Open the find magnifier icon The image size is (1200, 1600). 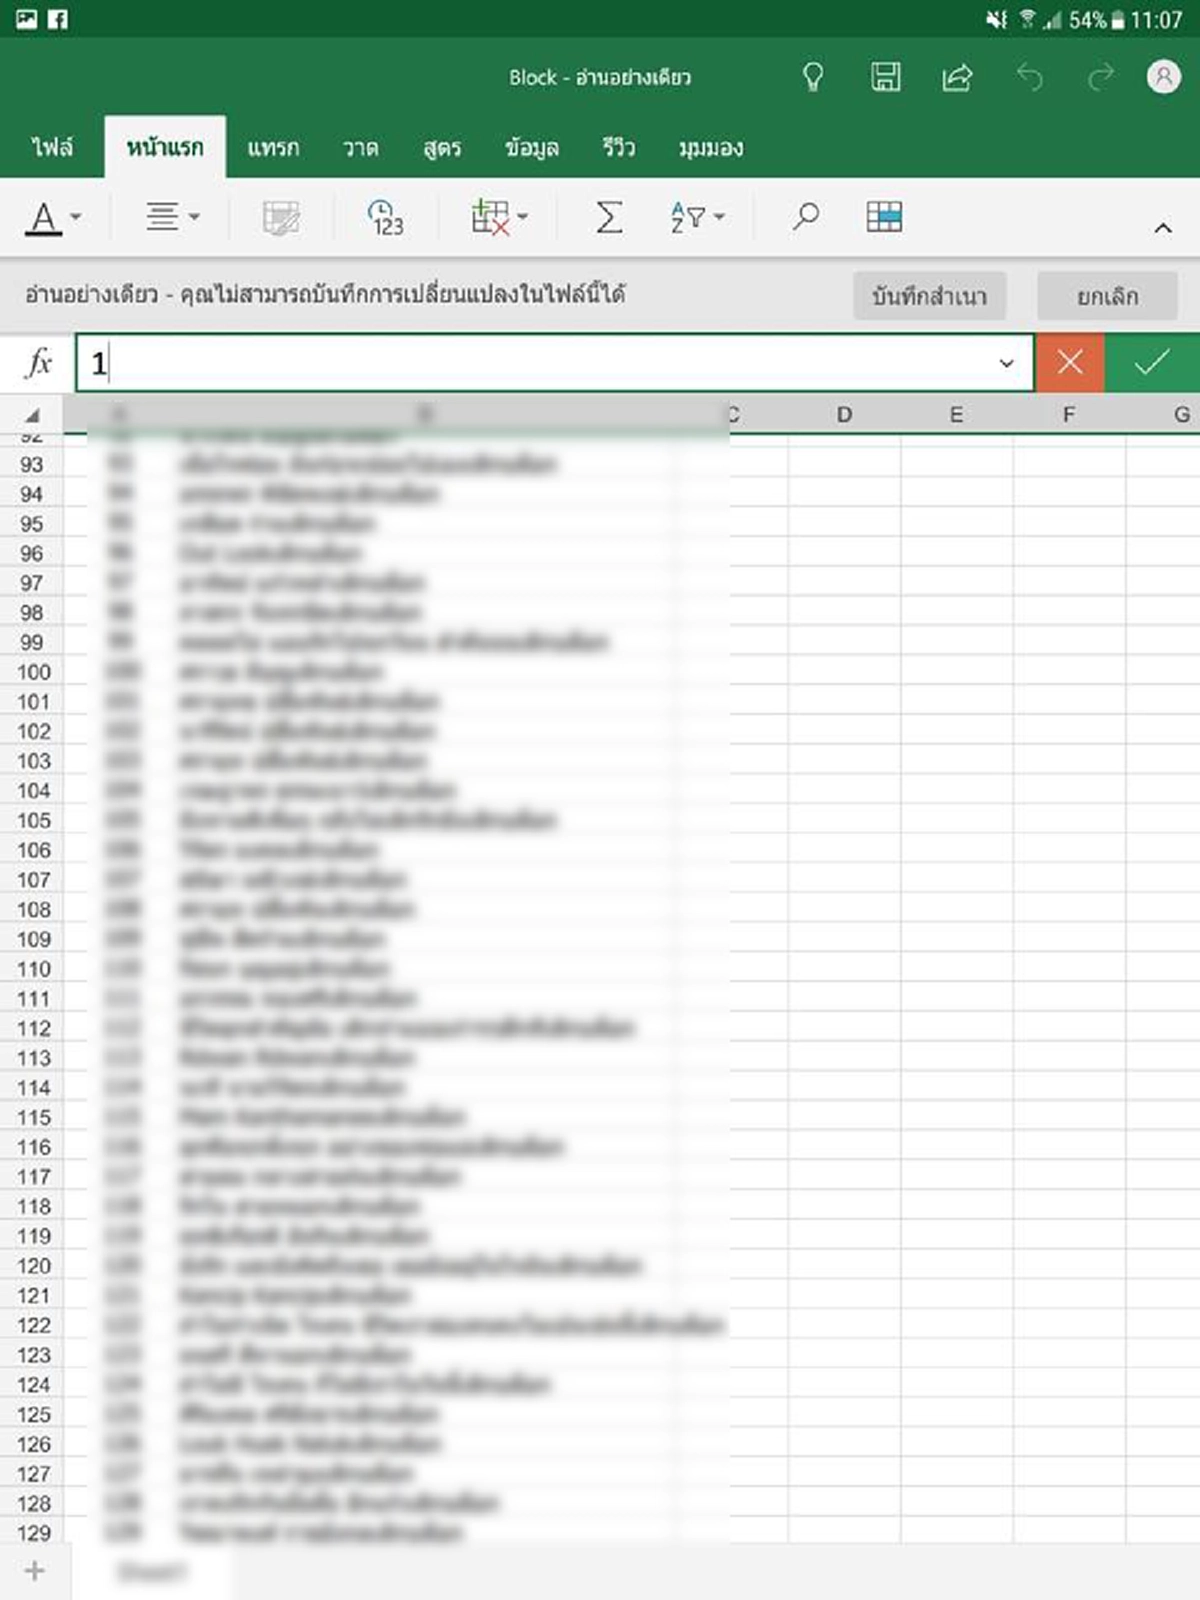(805, 217)
